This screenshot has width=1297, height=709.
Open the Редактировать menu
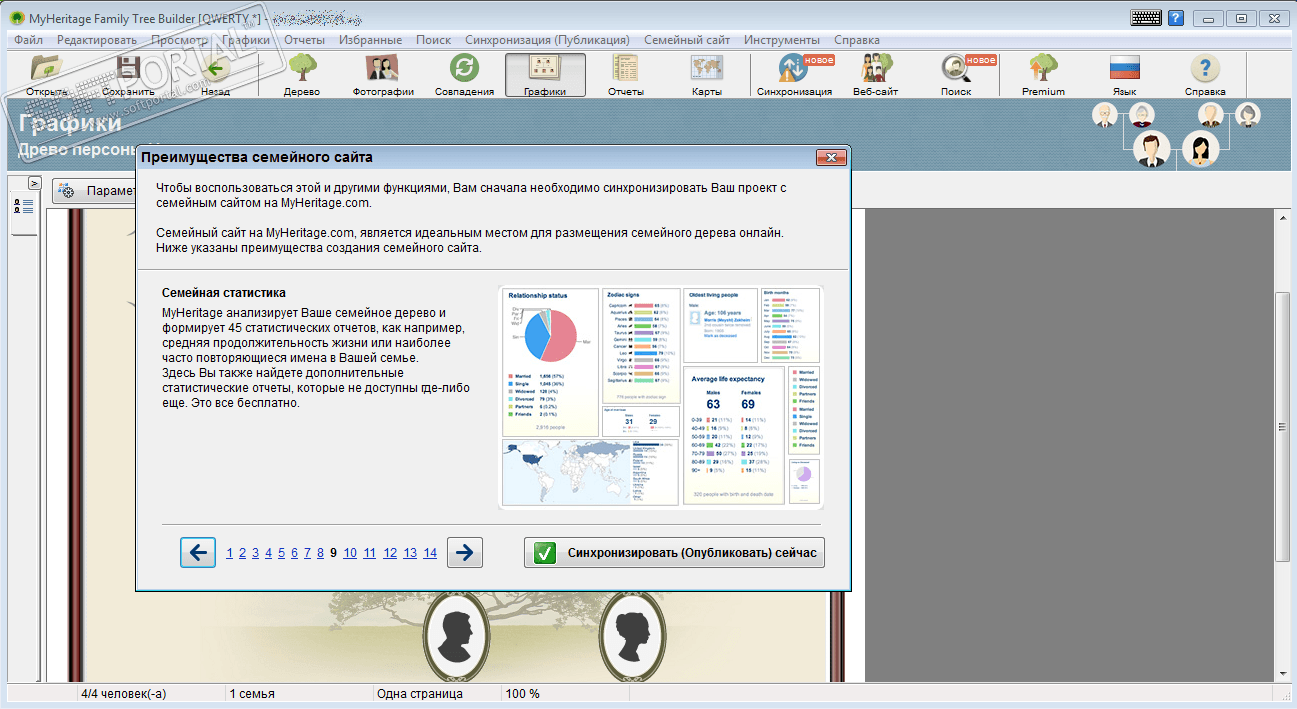coord(97,40)
